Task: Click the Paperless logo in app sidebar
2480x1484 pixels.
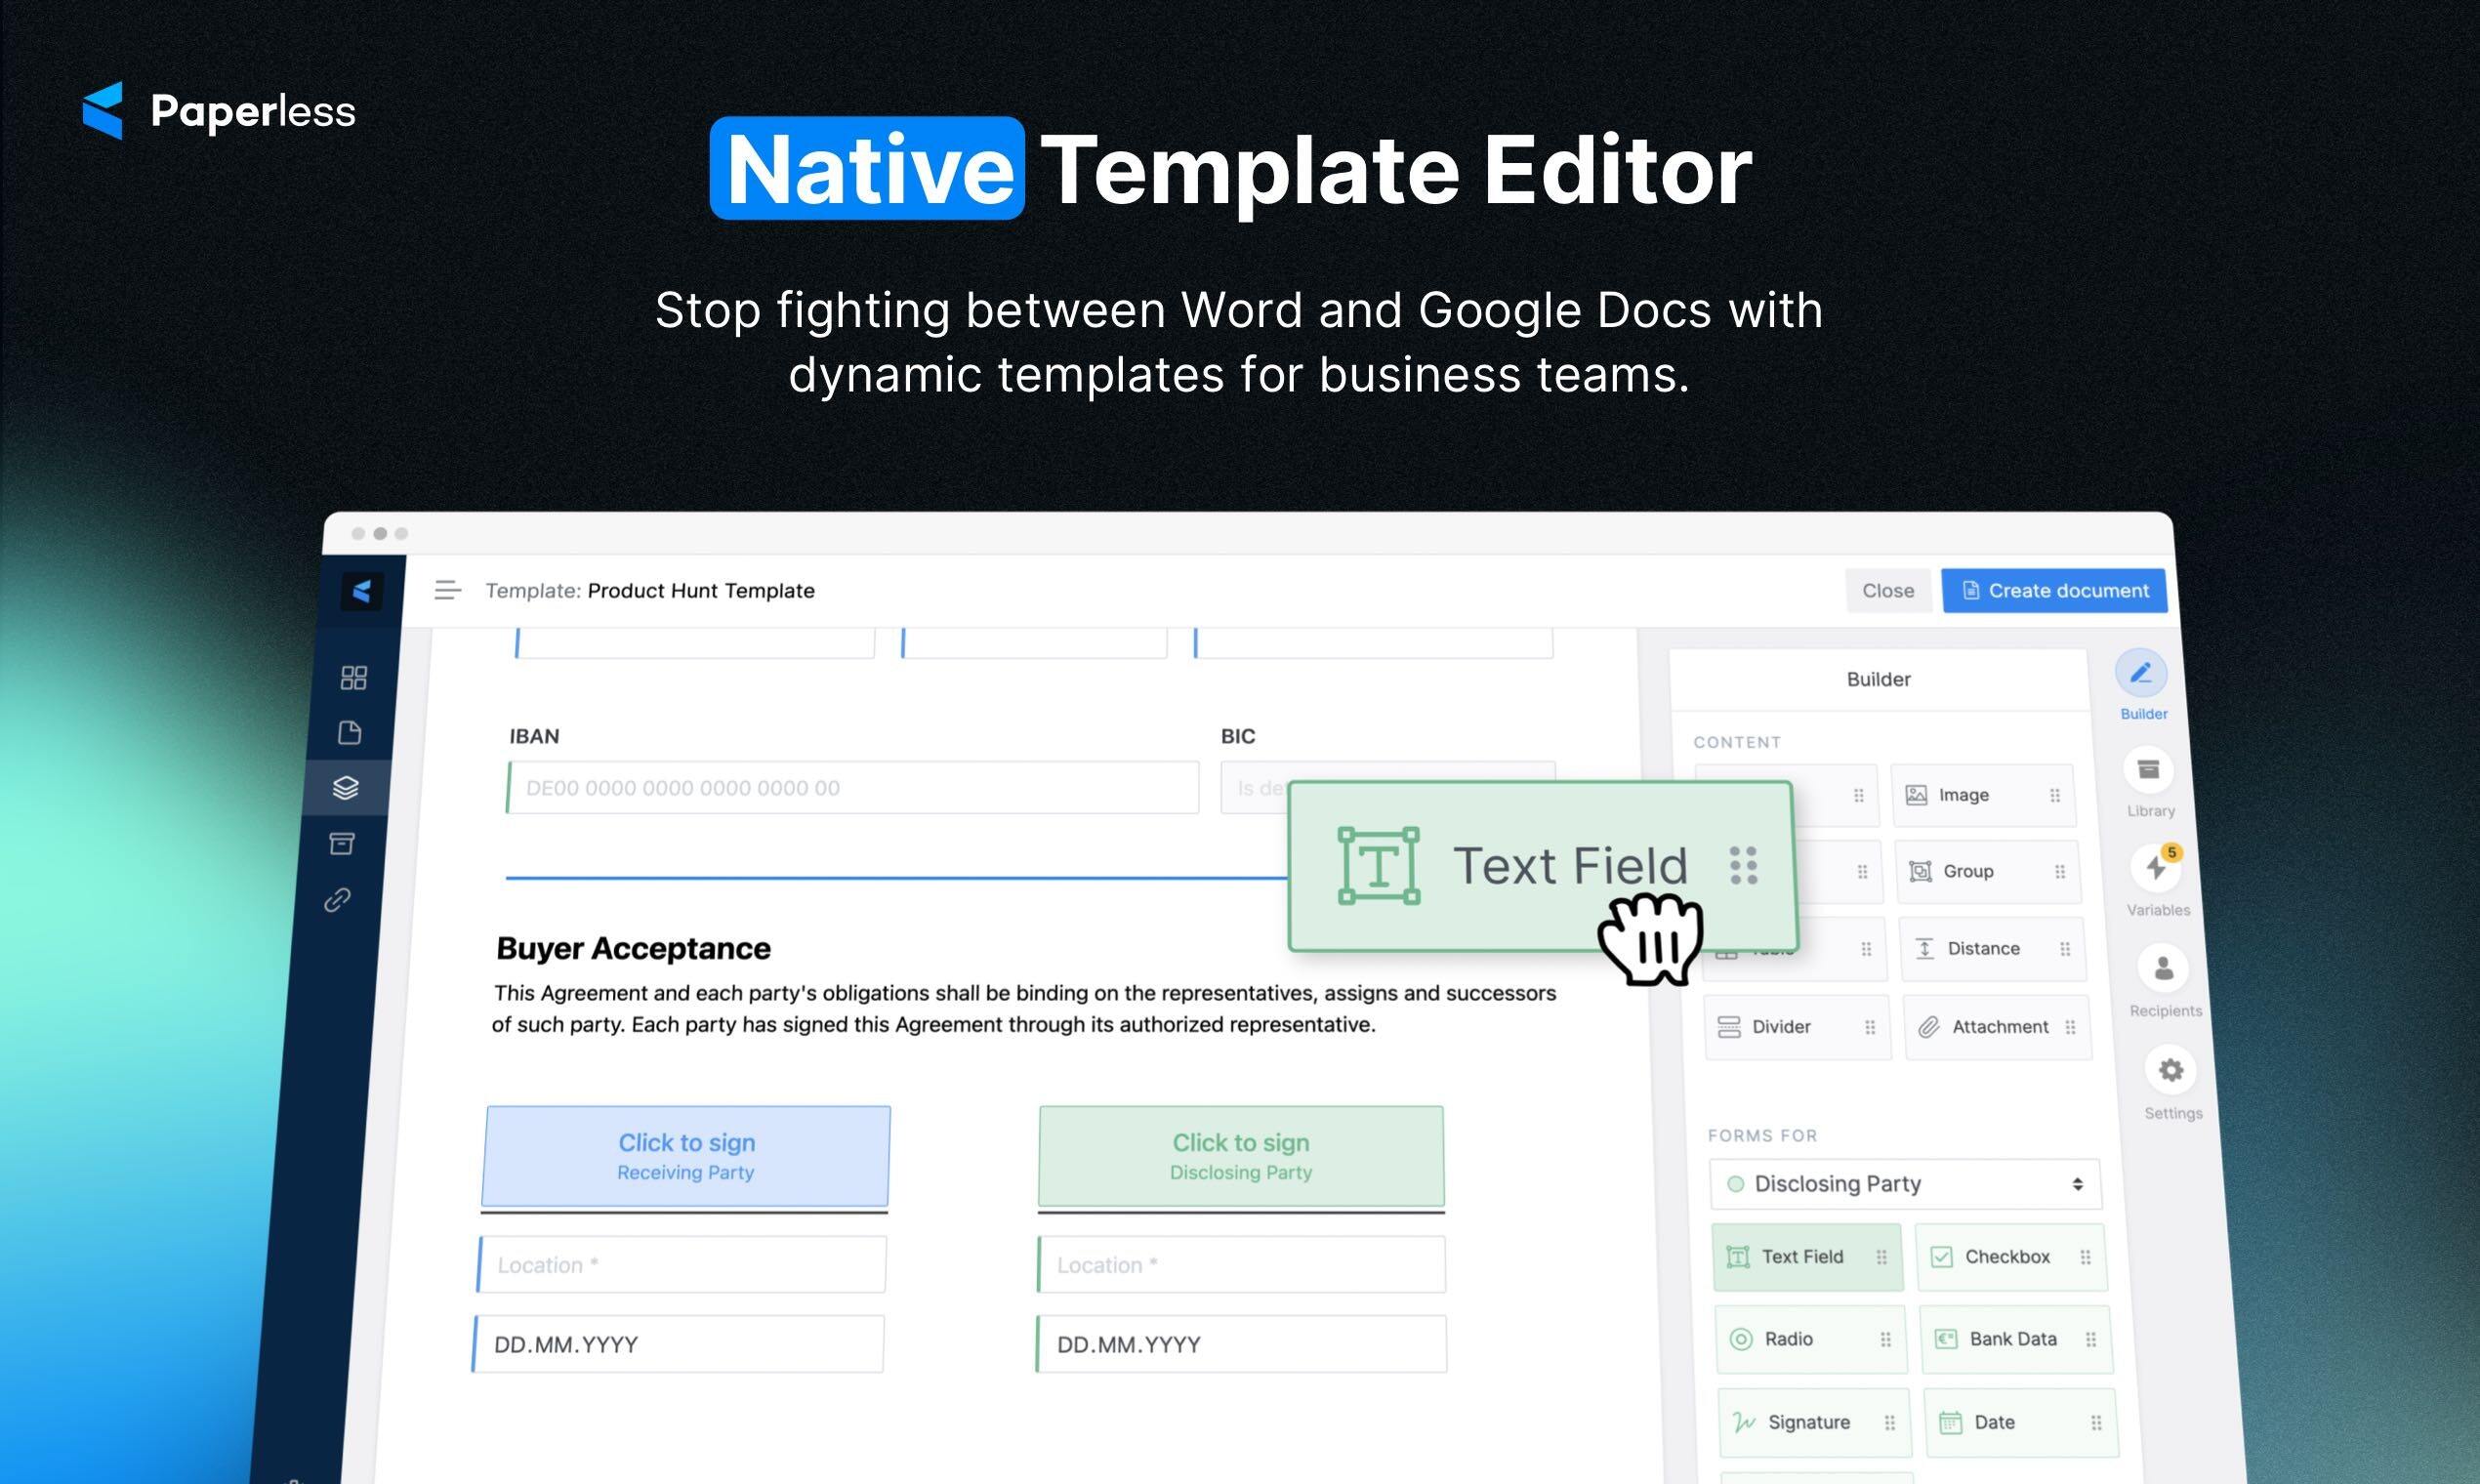Action: click(x=361, y=592)
